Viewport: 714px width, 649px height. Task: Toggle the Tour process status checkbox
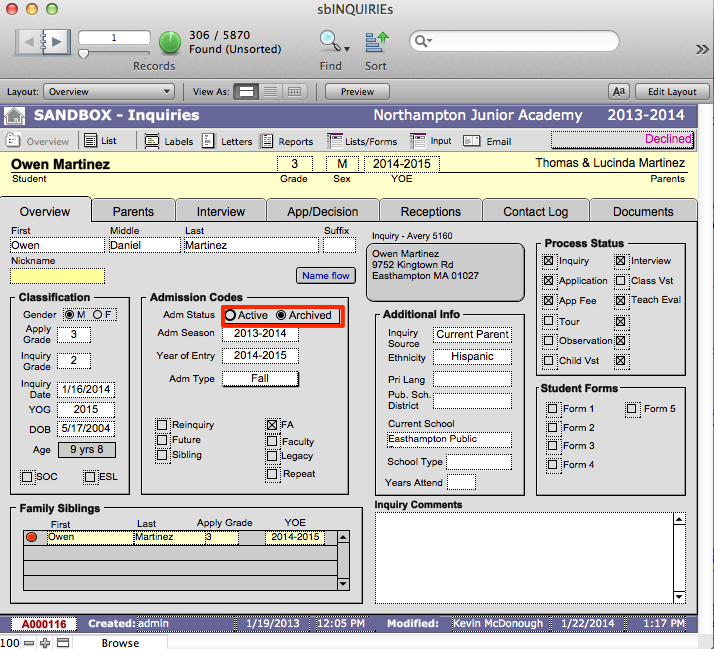click(549, 322)
